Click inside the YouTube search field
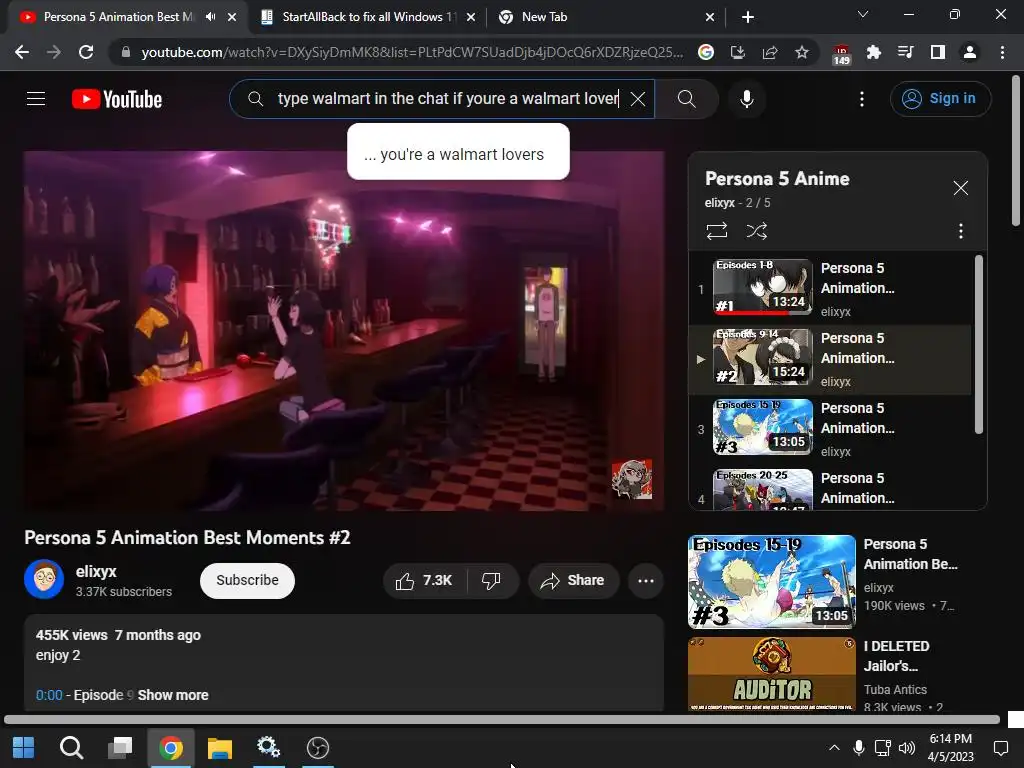The width and height of the screenshot is (1024, 768). point(441,99)
